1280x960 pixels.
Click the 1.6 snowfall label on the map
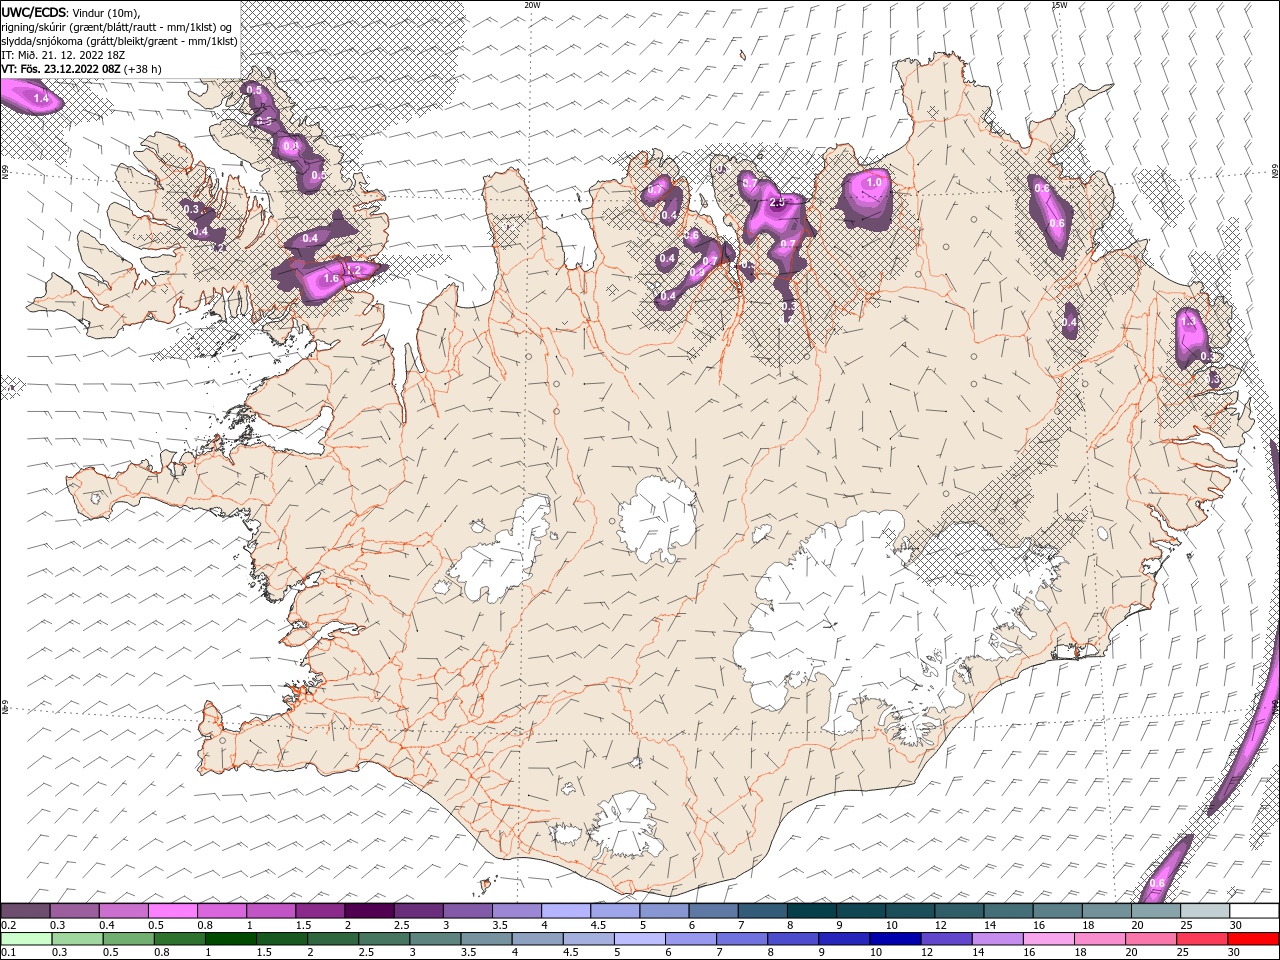[331, 279]
